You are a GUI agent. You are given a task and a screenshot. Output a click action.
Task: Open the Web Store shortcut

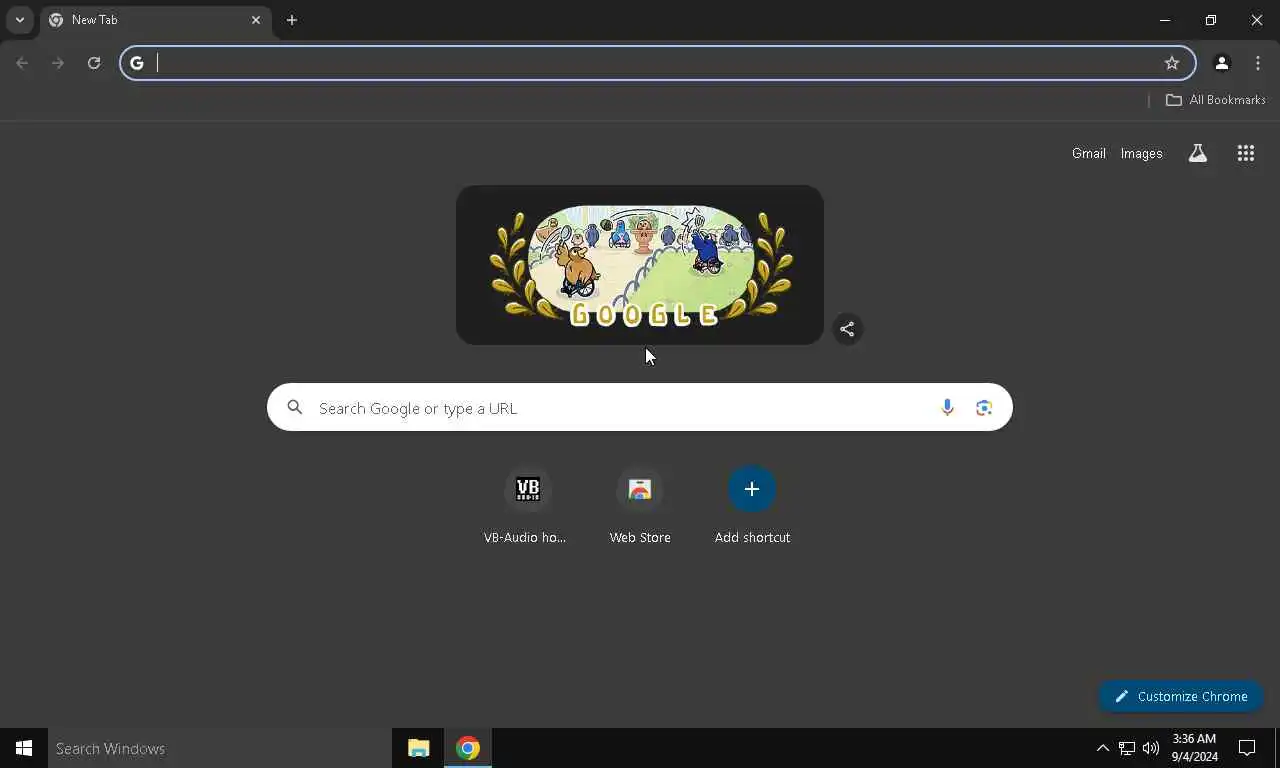640,506
